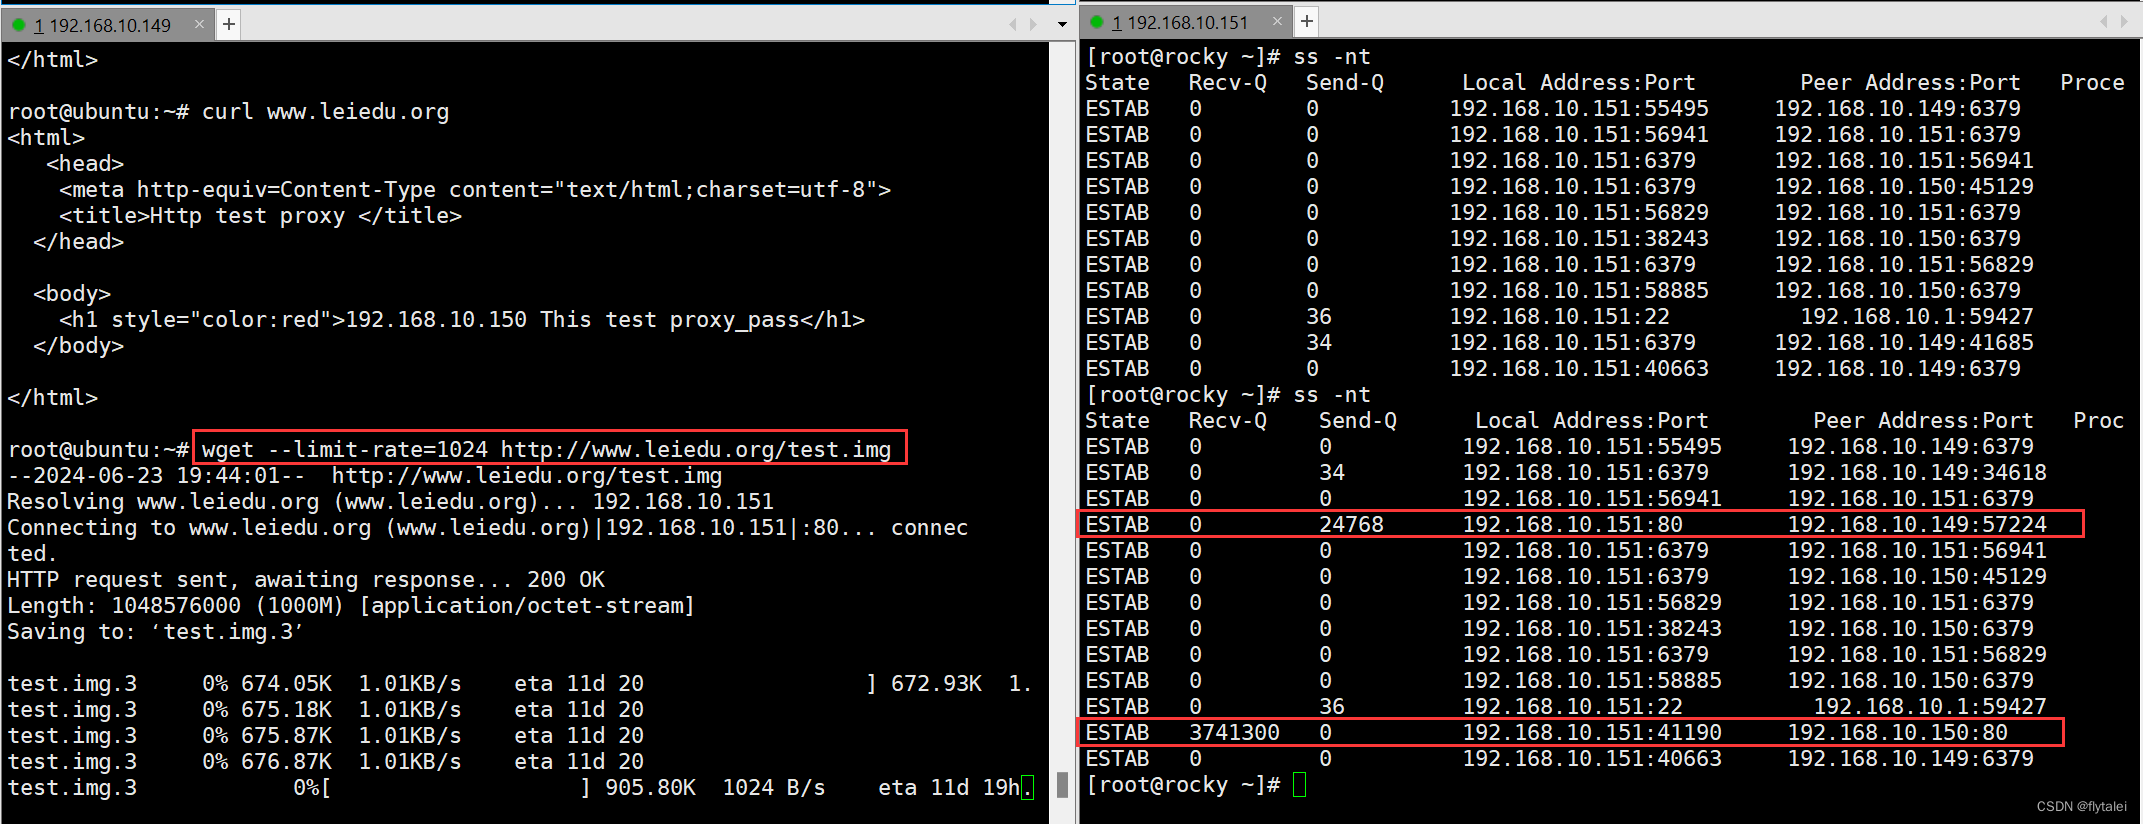This screenshot has height=824, width=2143.
Task: Click the wget --limit-rate=1024 command text
Action: (546, 450)
